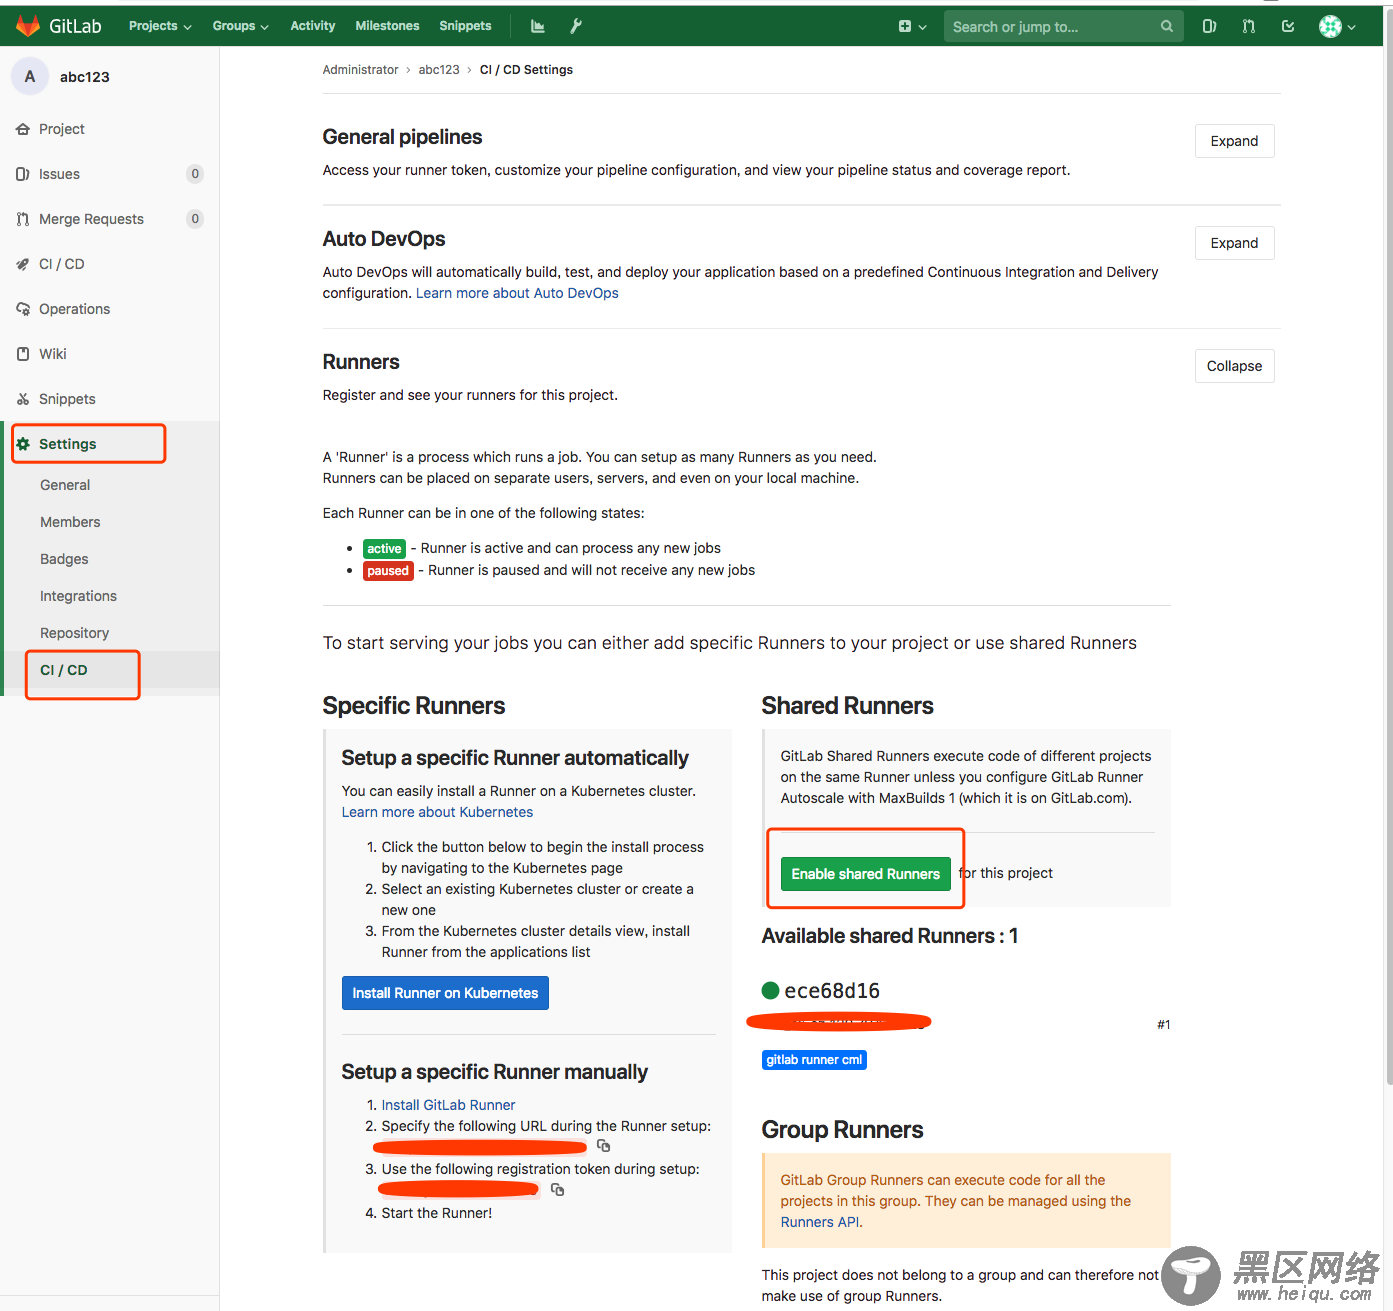Click abc123 in breadcrumb
Image resolution: width=1393 pixels, height=1311 pixels.
click(x=439, y=70)
